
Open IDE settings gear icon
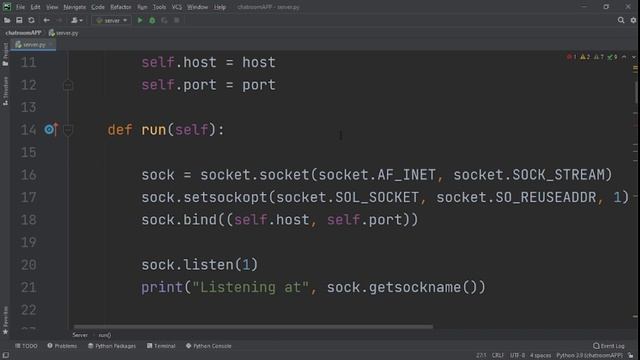click(x=633, y=20)
